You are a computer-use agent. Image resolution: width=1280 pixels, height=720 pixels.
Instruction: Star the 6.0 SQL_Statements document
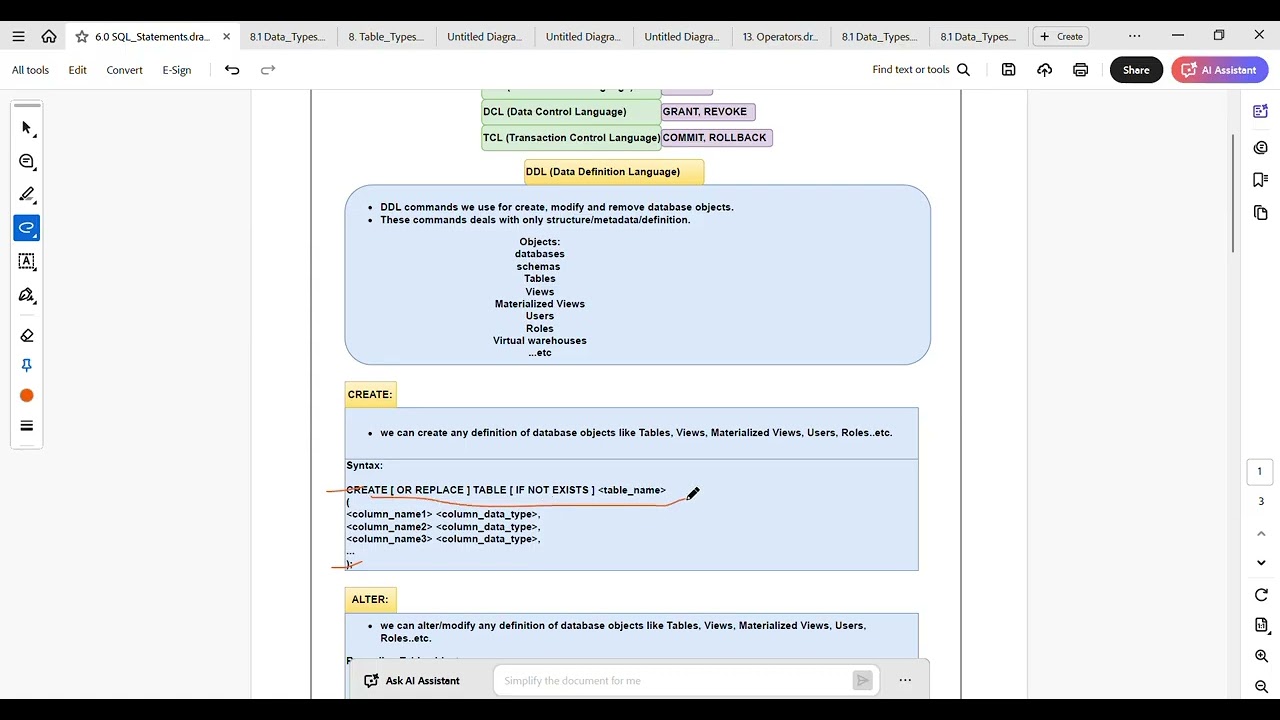click(x=82, y=37)
